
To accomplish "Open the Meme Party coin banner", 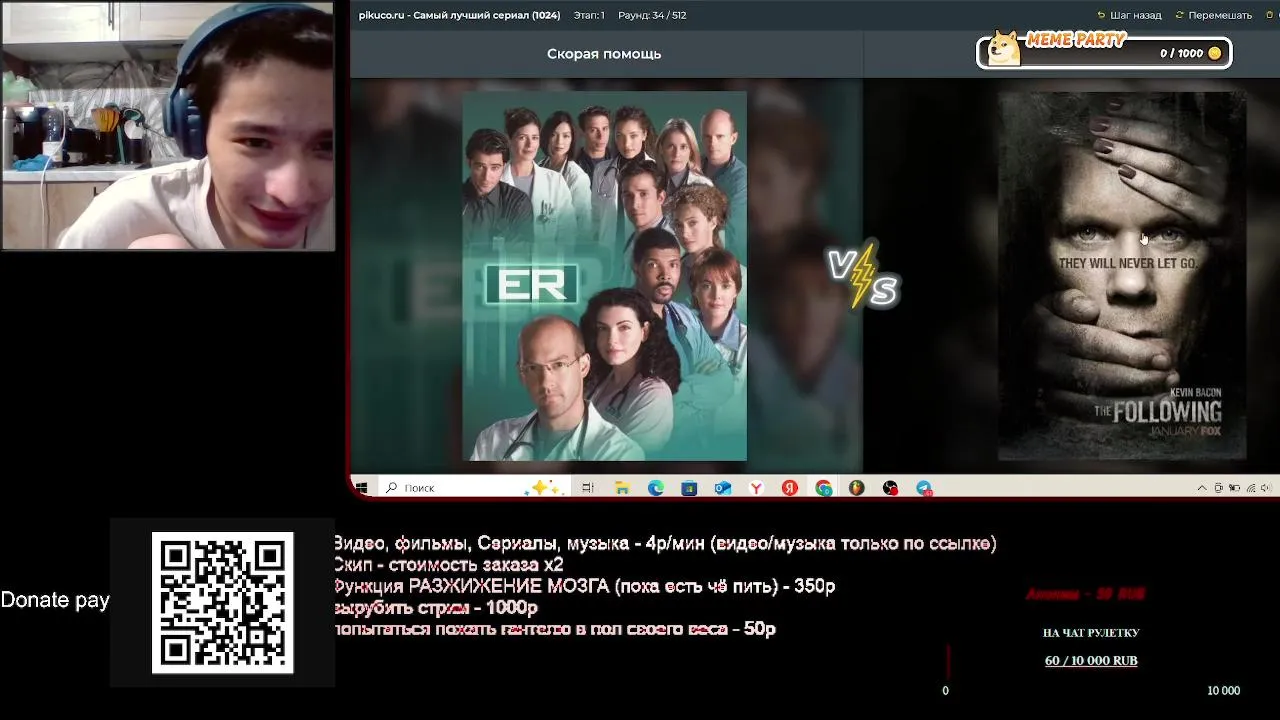I will (x=1104, y=50).
